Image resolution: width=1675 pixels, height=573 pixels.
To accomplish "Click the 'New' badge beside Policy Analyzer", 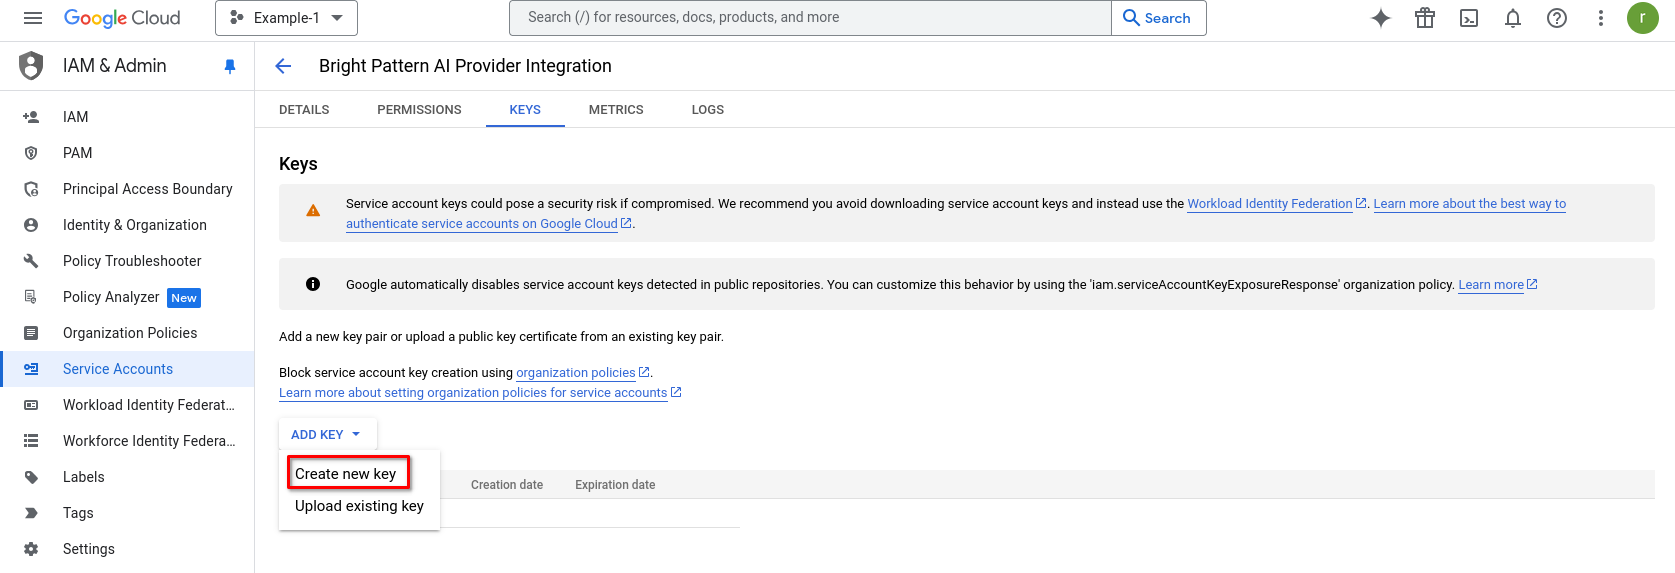I will (x=184, y=298).
